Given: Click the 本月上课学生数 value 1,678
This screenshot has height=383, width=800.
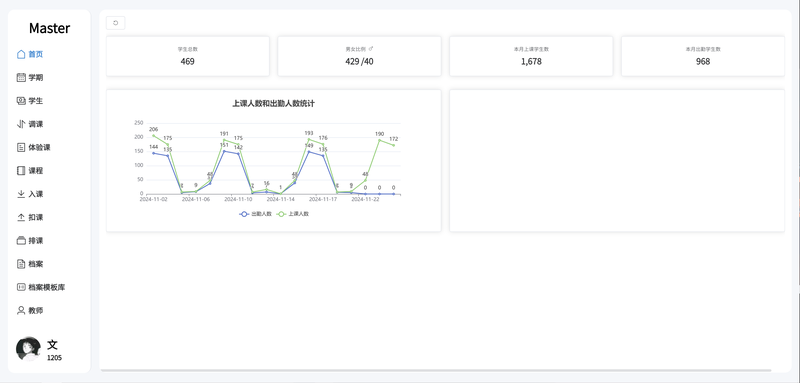Looking at the screenshot, I should pyautogui.click(x=531, y=62).
